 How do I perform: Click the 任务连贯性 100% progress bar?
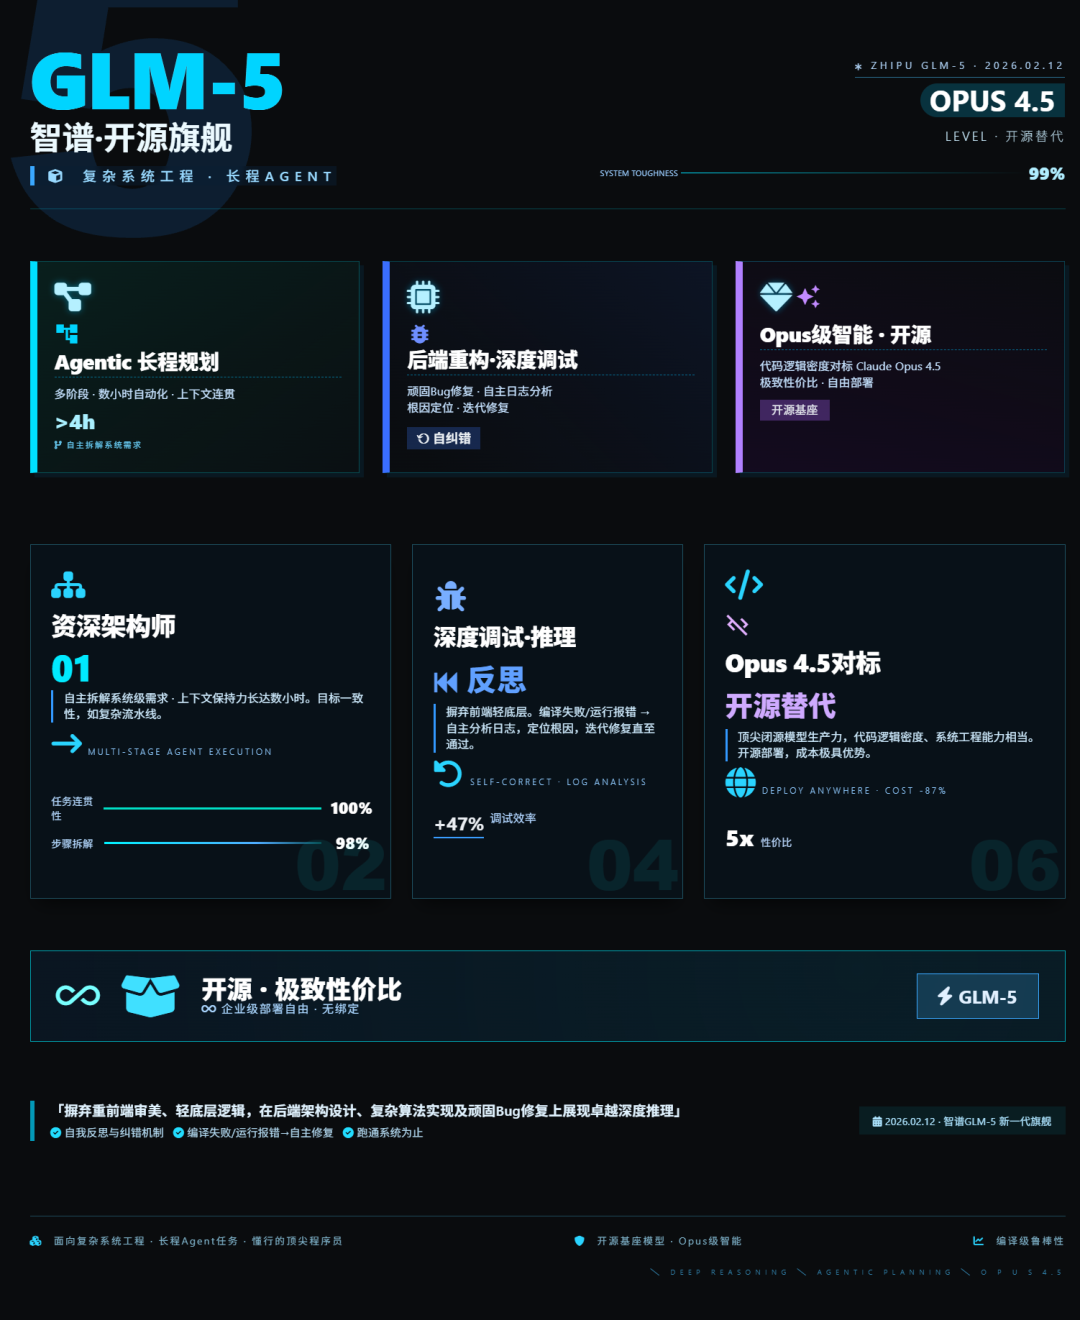(212, 808)
